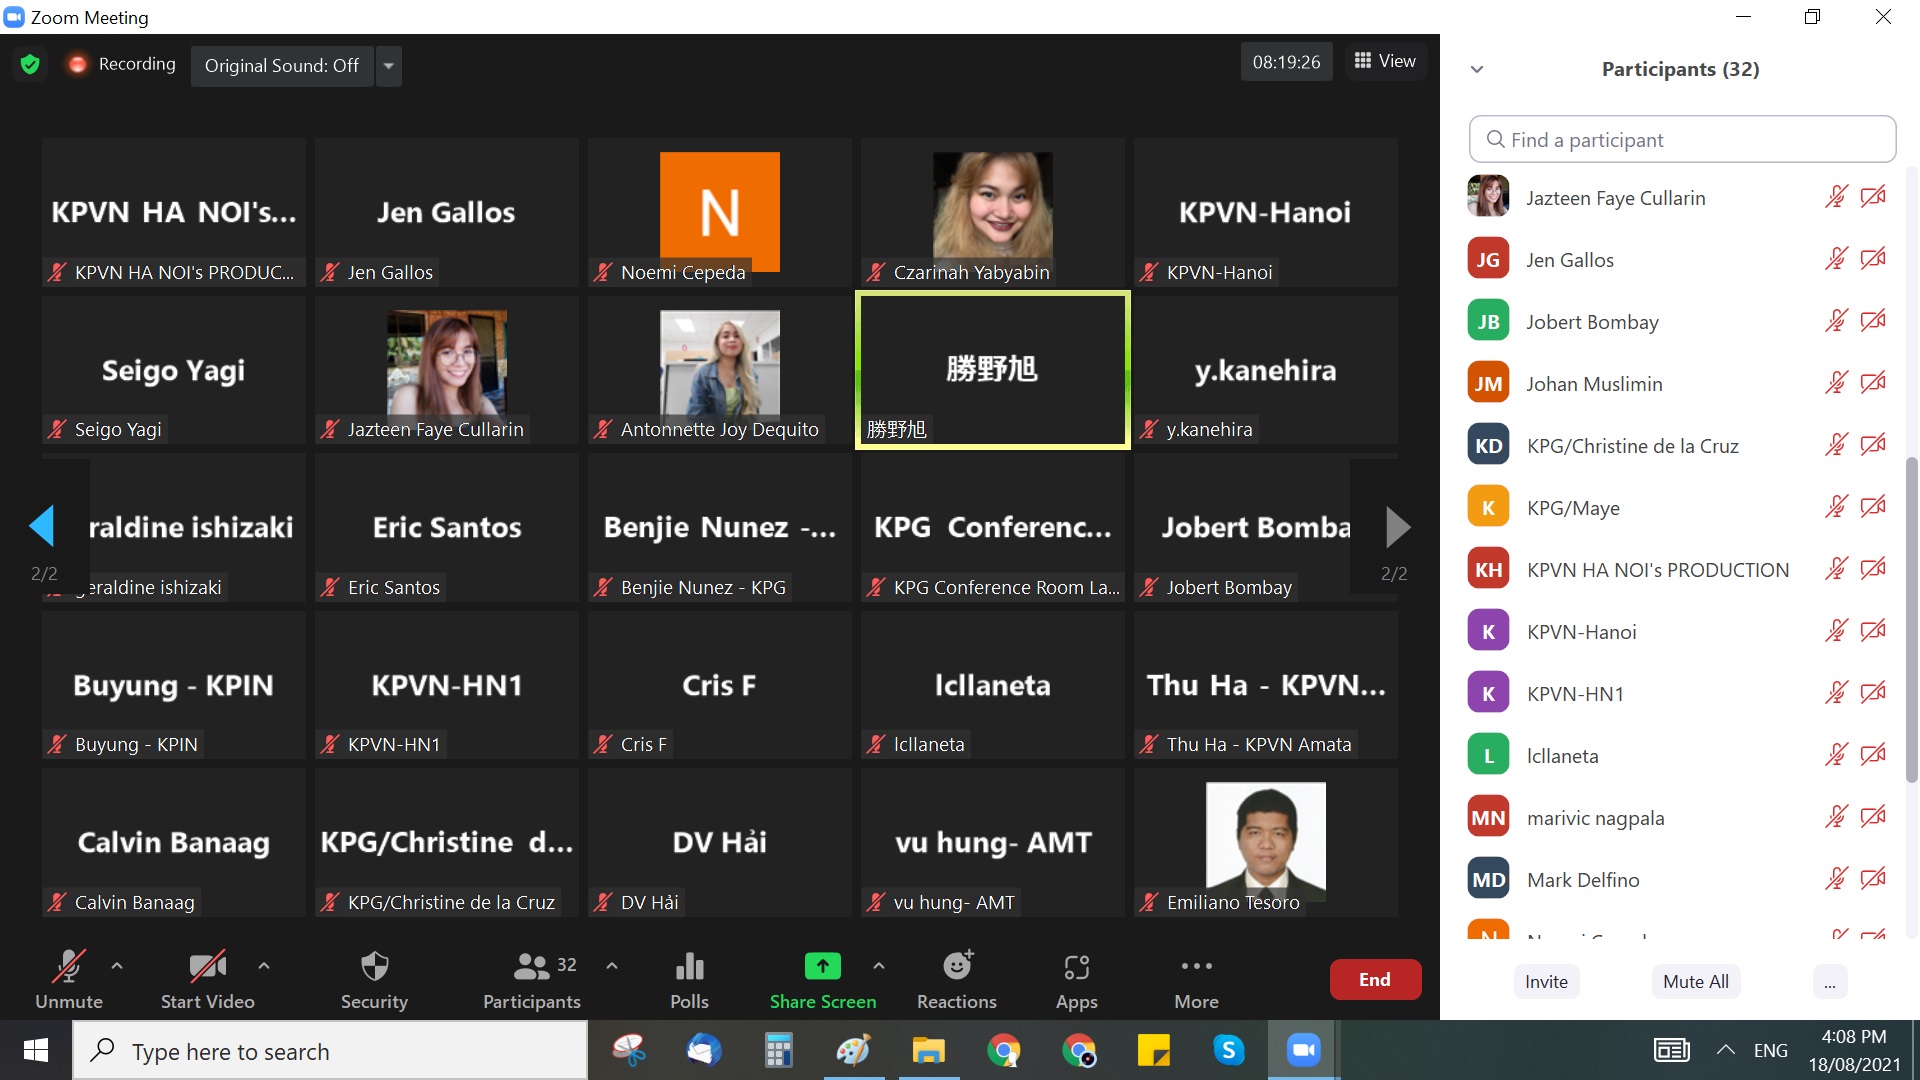
Task: Expand participants options caret beside the count
Action: pyautogui.click(x=612, y=966)
